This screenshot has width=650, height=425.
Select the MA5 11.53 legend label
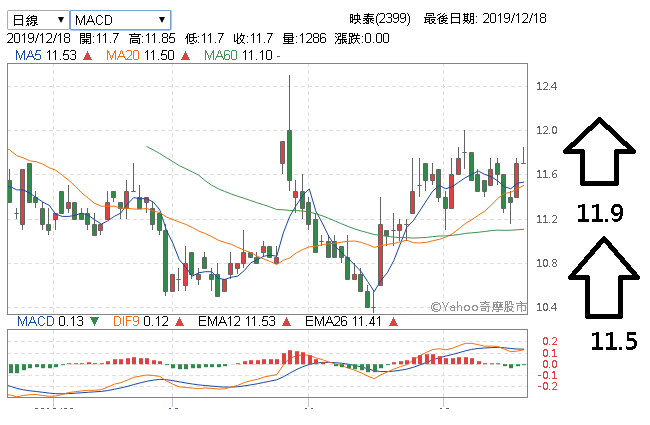[46, 55]
